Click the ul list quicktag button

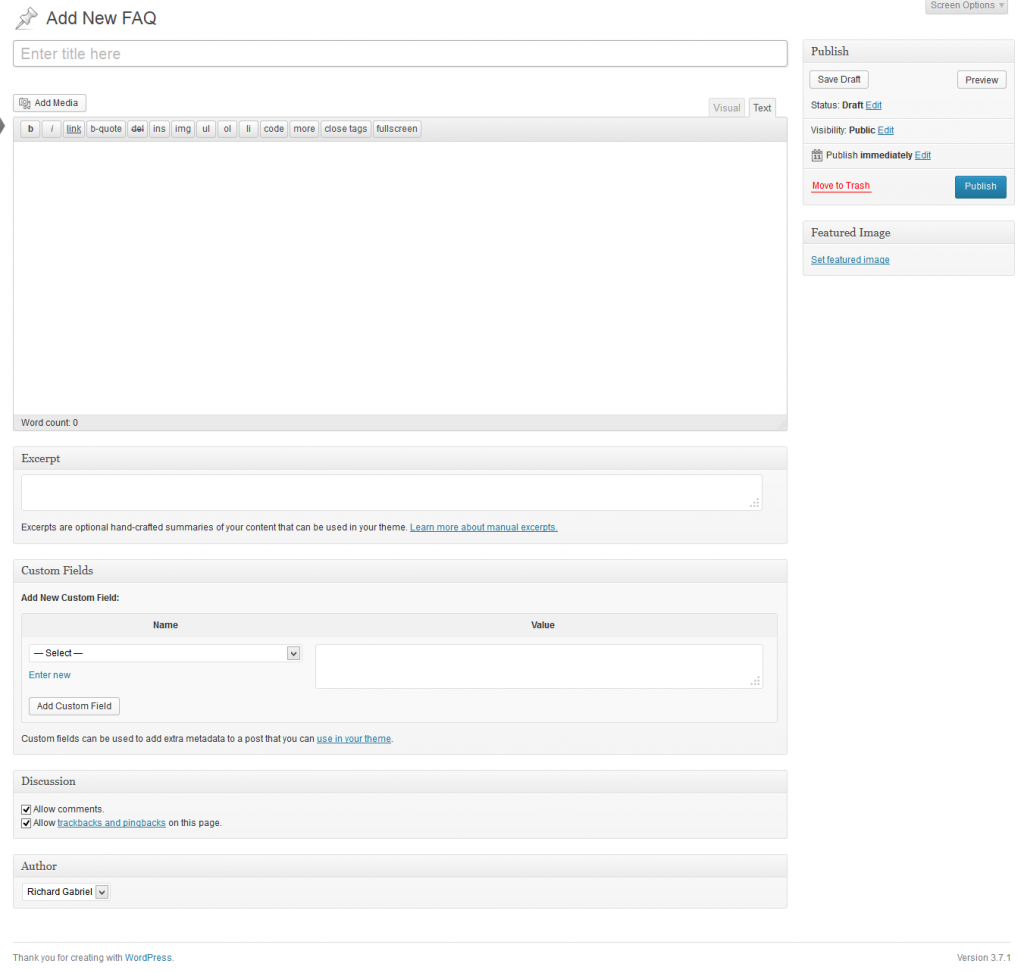[205, 129]
